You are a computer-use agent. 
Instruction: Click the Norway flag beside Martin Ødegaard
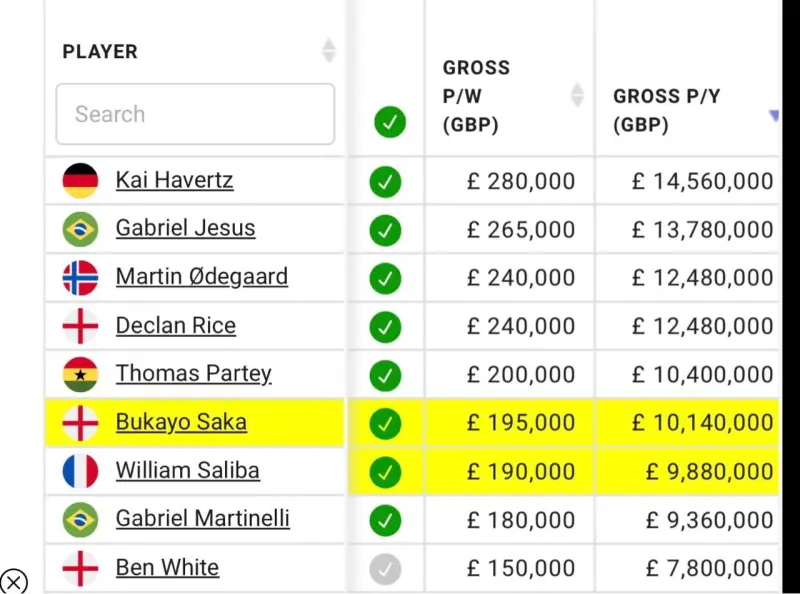pyautogui.click(x=80, y=278)
